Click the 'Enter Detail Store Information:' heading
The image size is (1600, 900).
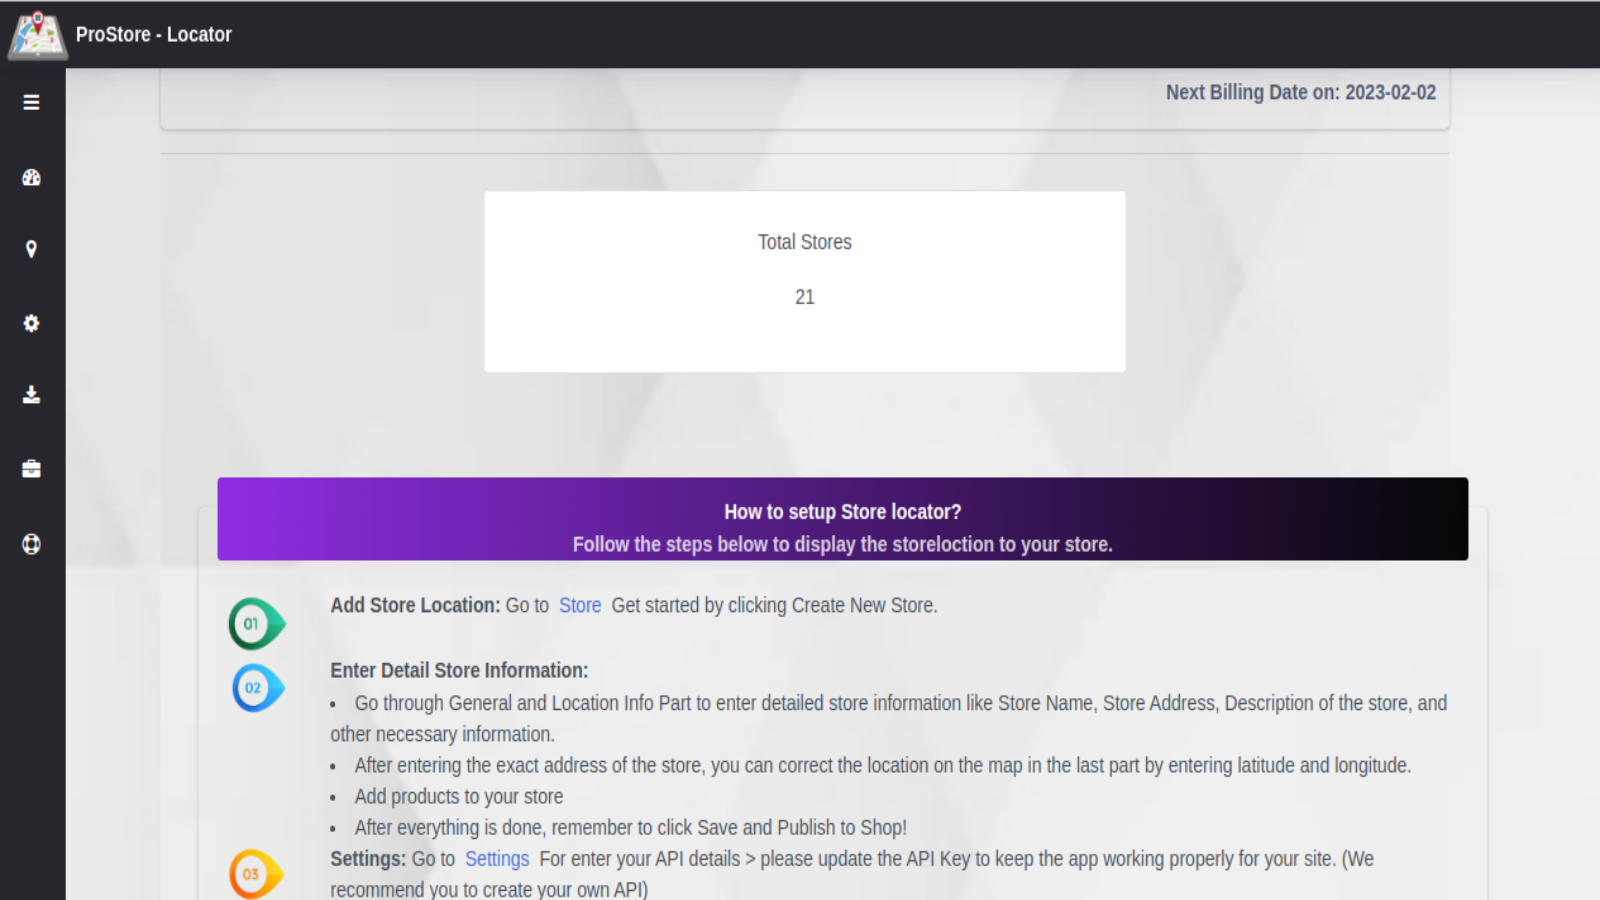459,670
